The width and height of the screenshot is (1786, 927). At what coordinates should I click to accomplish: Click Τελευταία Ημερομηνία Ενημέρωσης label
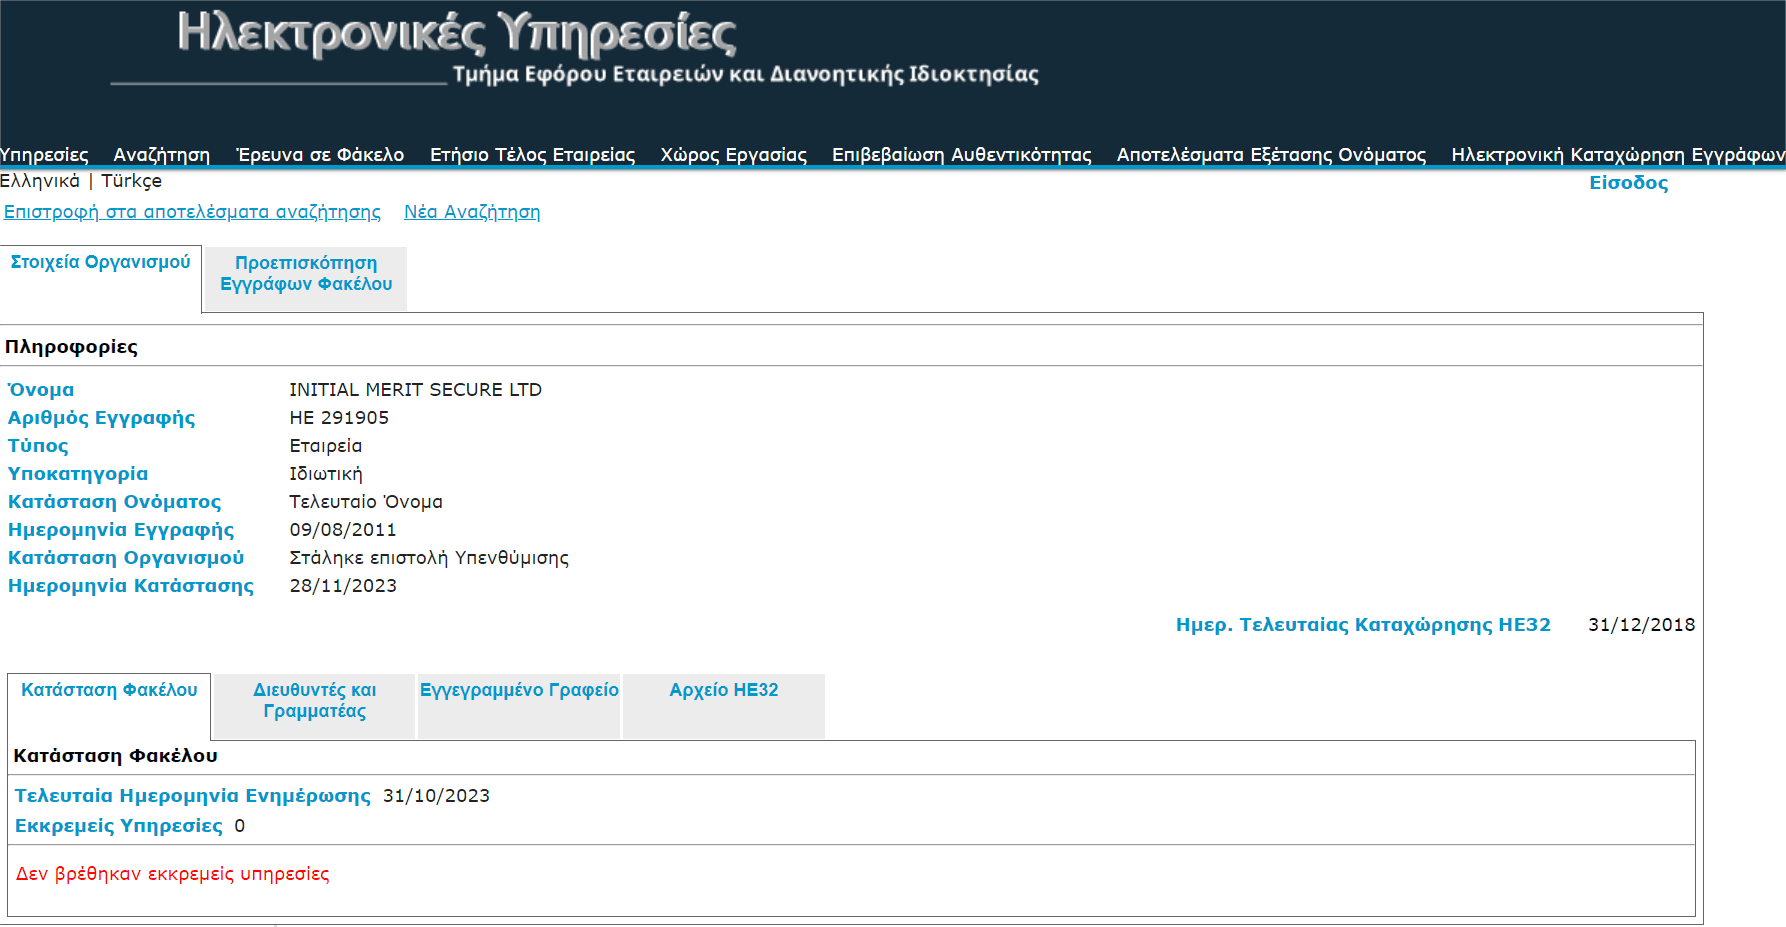[192, 796]
